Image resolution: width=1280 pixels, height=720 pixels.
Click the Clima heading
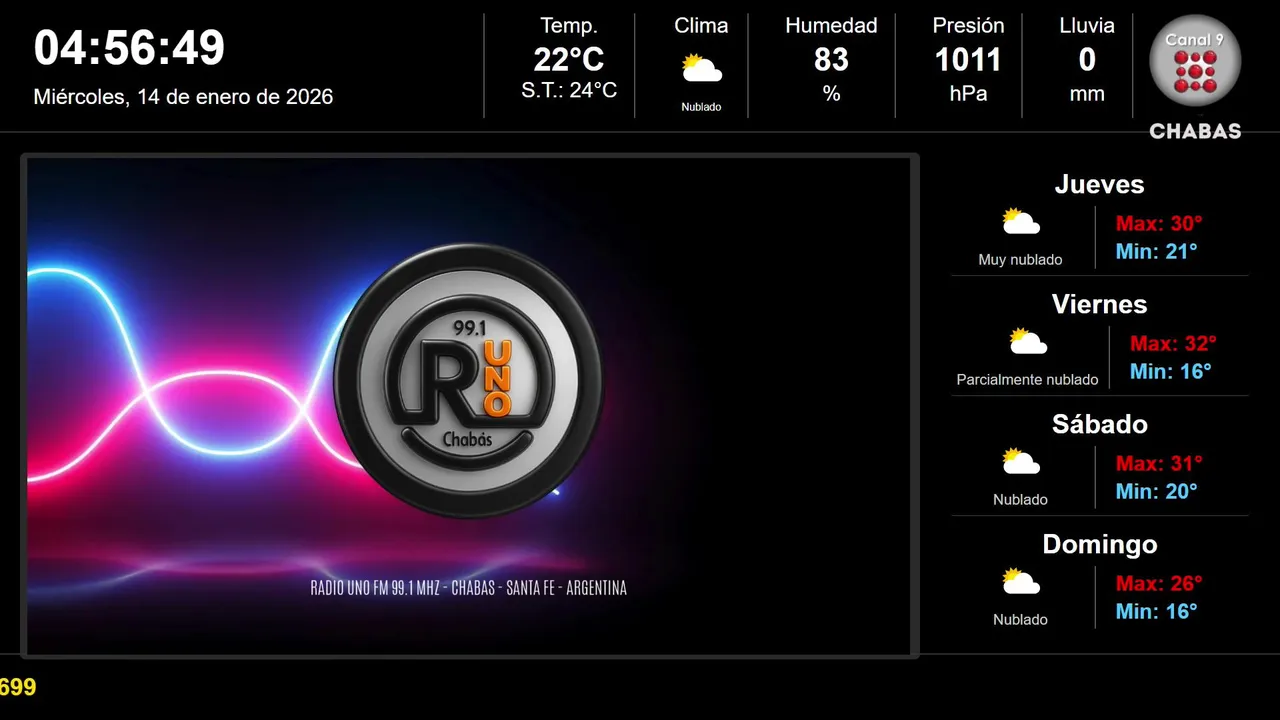[x=701, y=26]
